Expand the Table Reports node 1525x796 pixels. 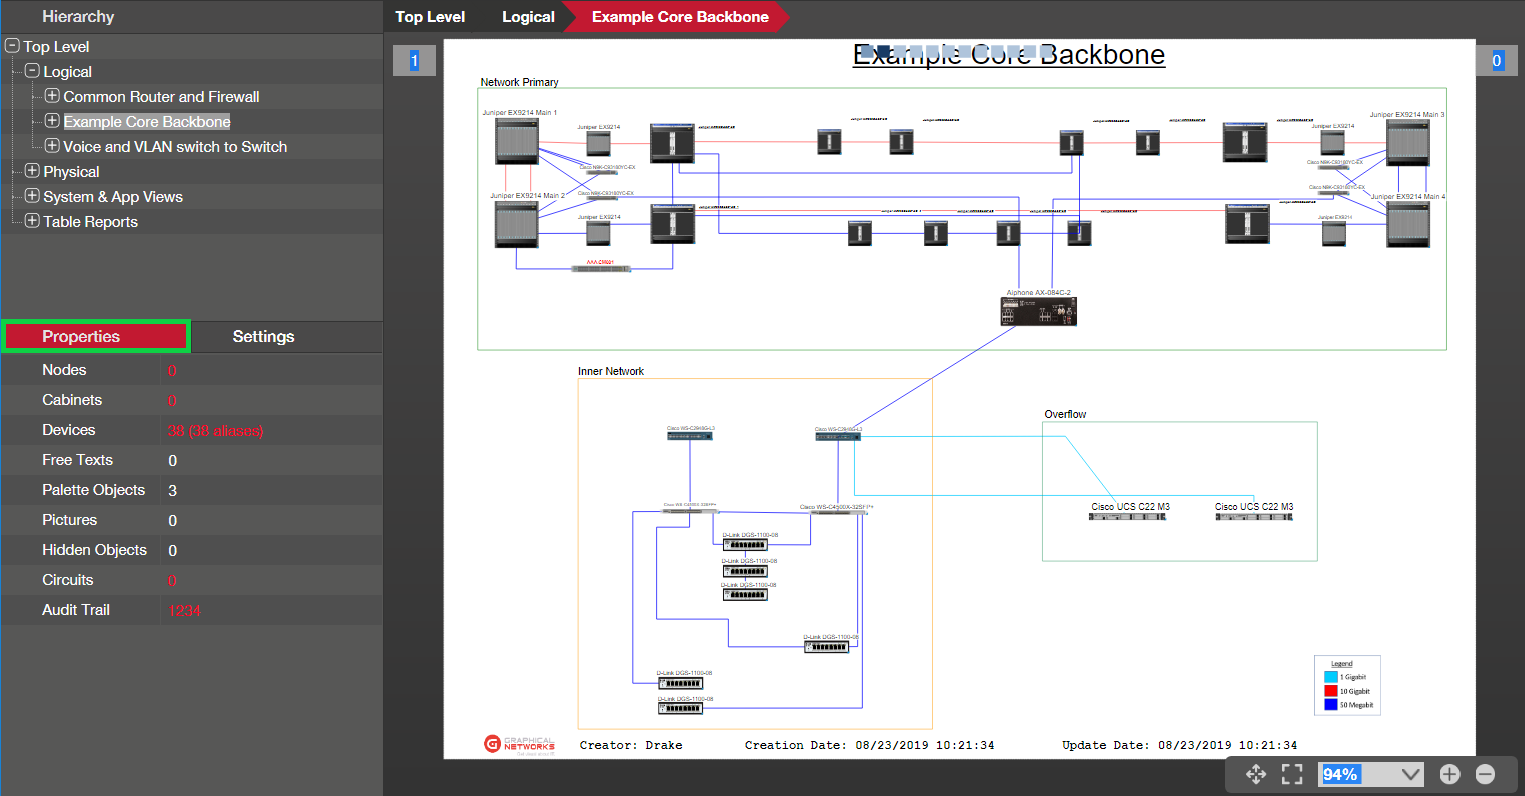point(32,221)
